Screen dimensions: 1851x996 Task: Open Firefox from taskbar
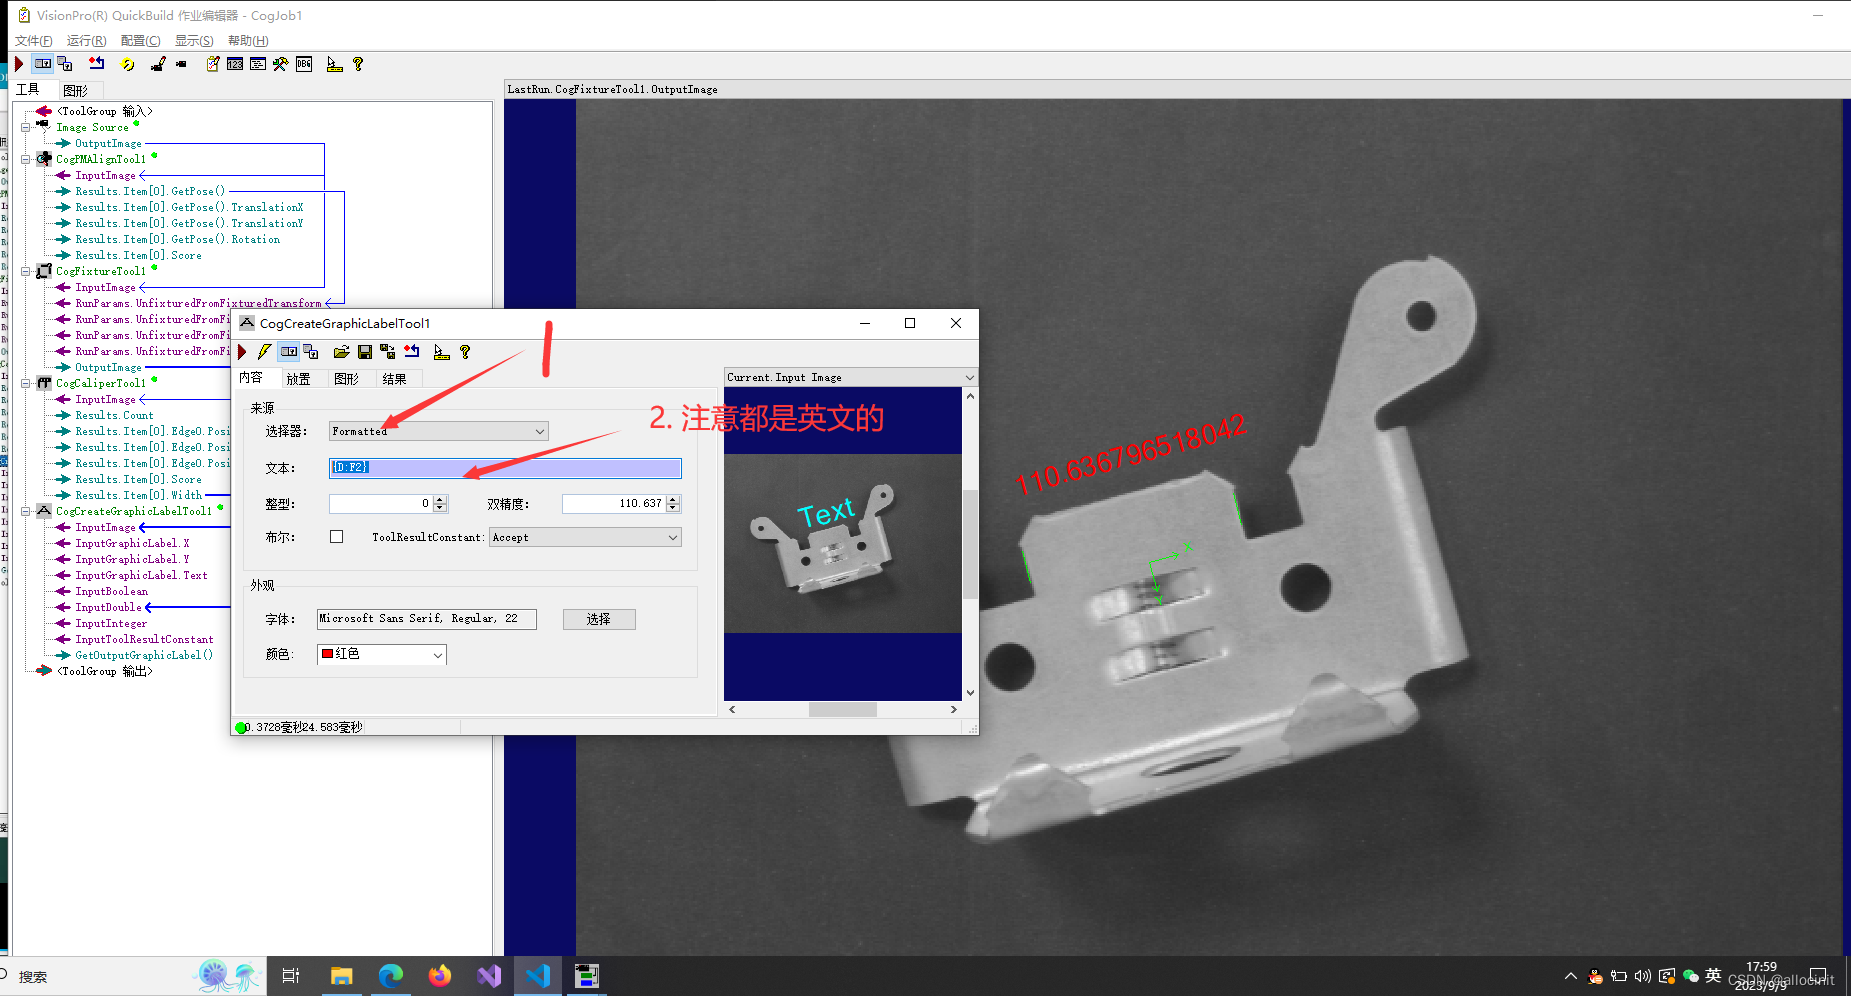click(x=440, y=975)
